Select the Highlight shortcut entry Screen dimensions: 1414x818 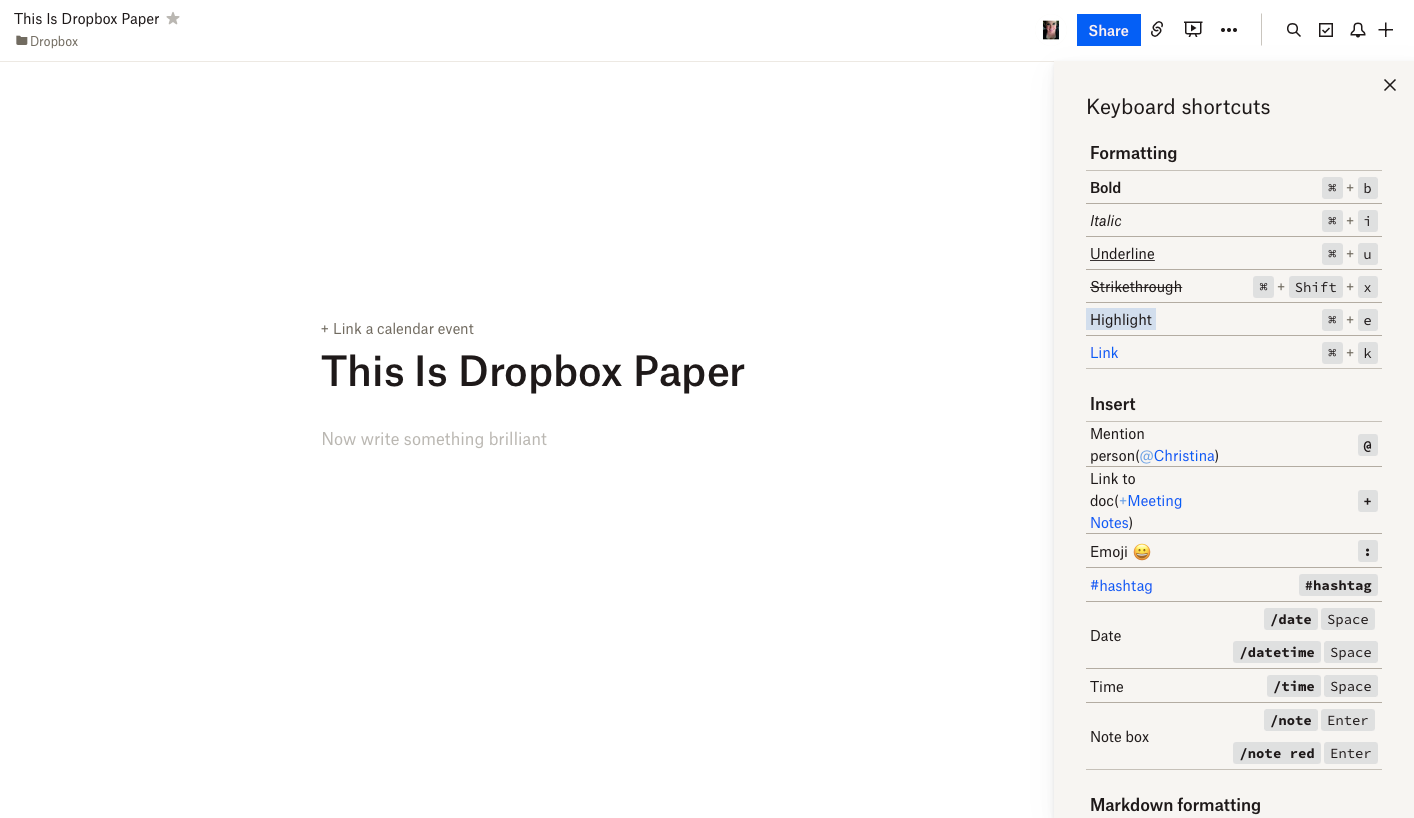(1120, 319)
